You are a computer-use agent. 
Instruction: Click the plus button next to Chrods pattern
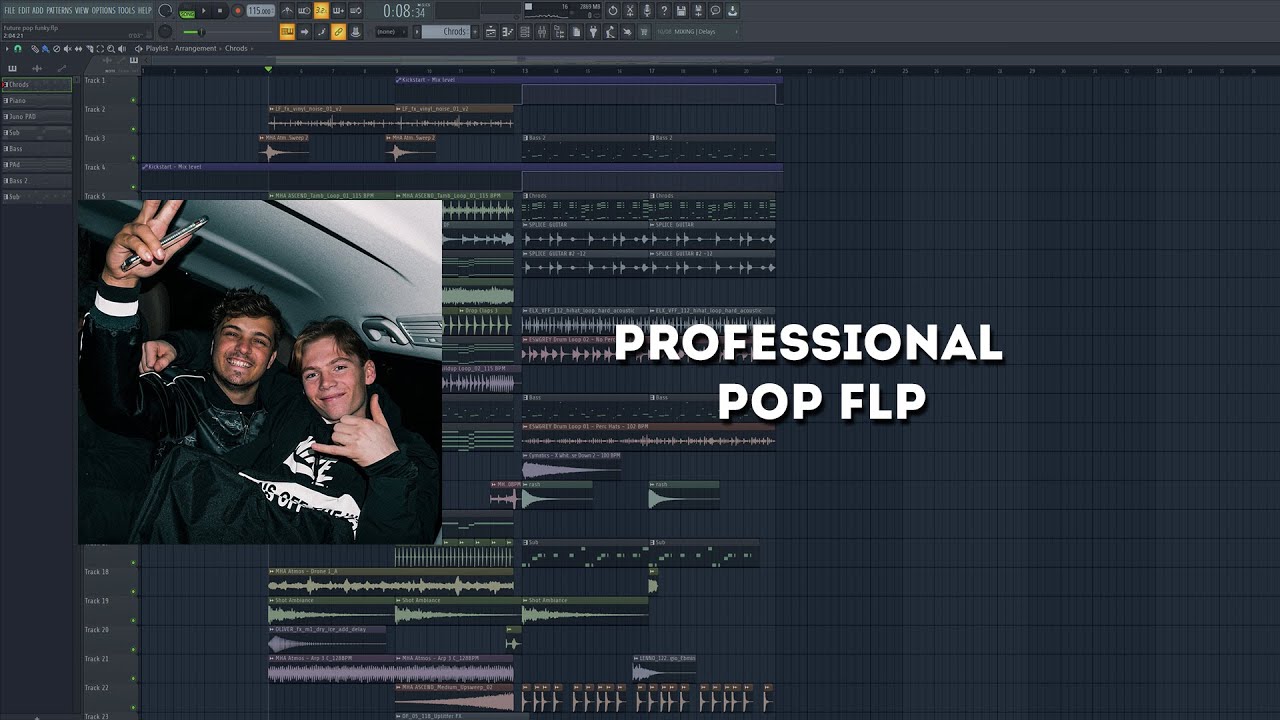(x=475, y=32)
